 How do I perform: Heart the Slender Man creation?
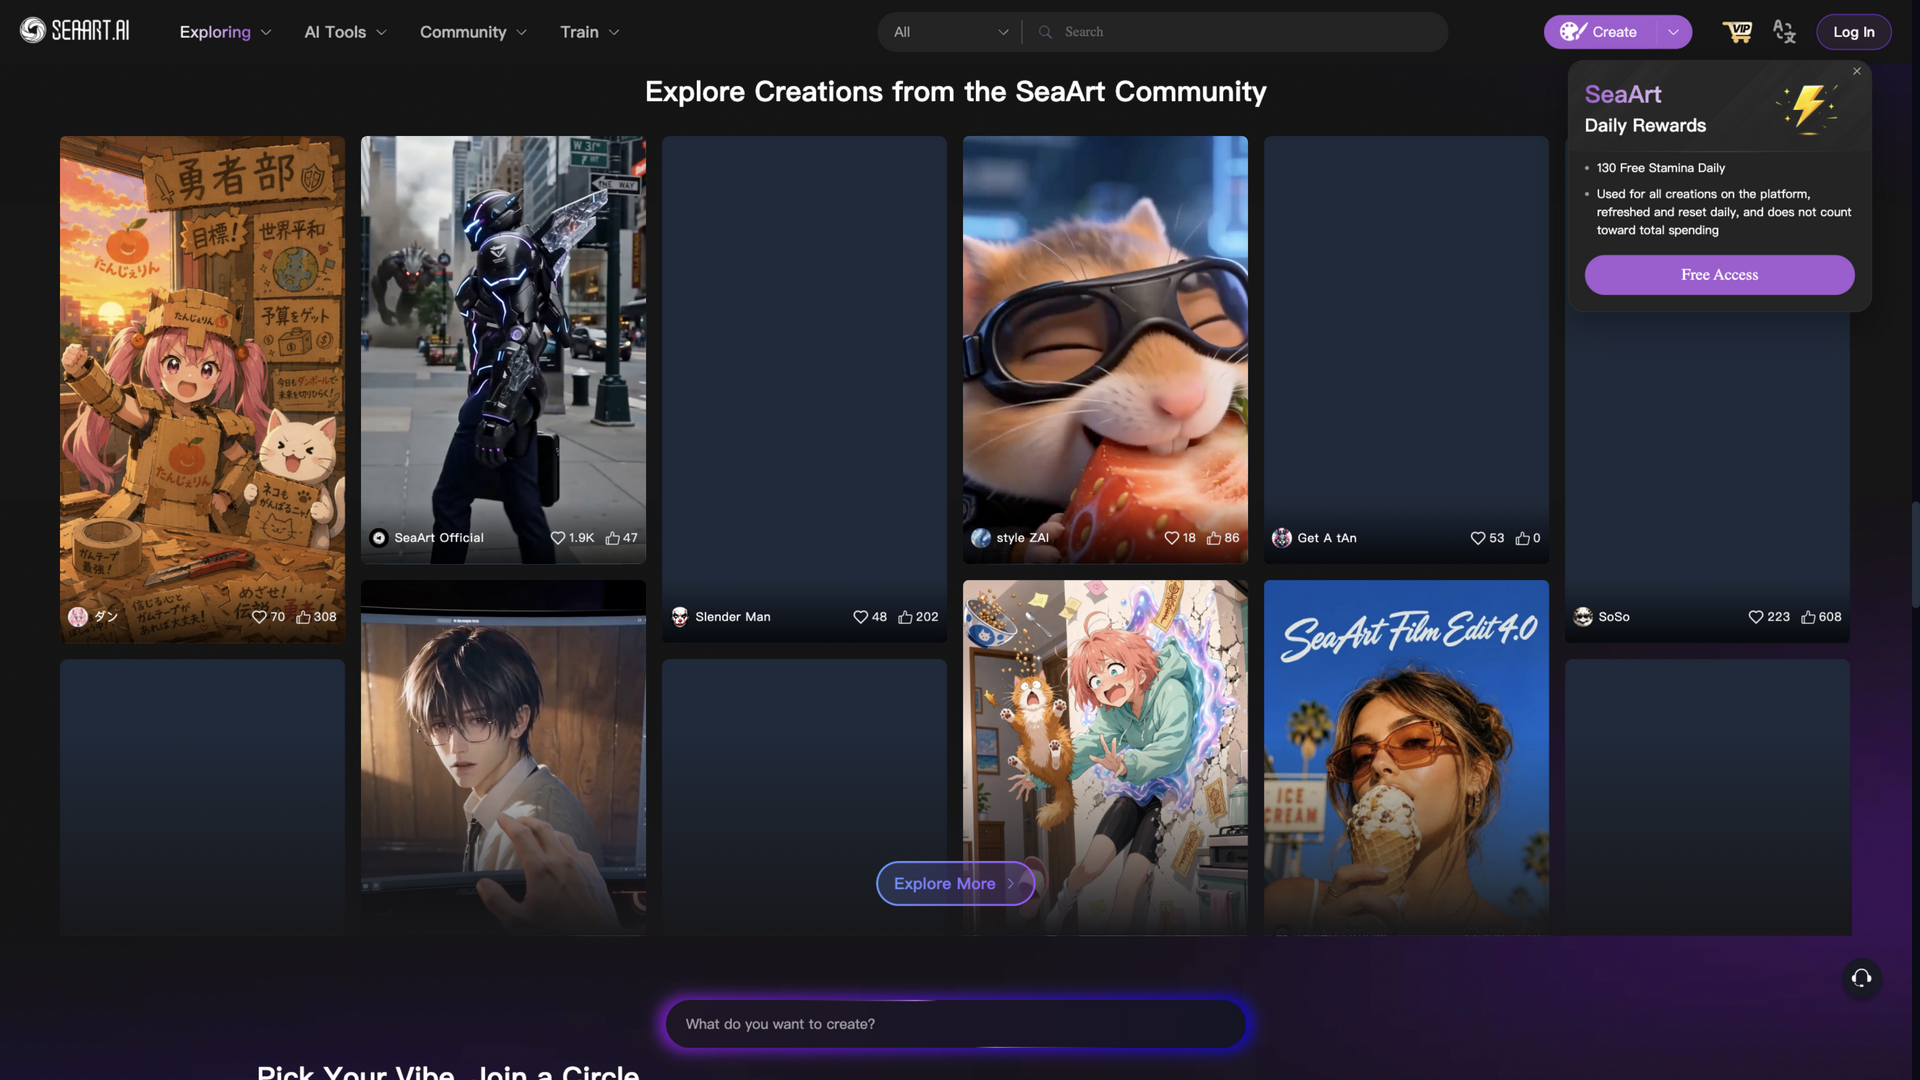(x=860, y=617)
